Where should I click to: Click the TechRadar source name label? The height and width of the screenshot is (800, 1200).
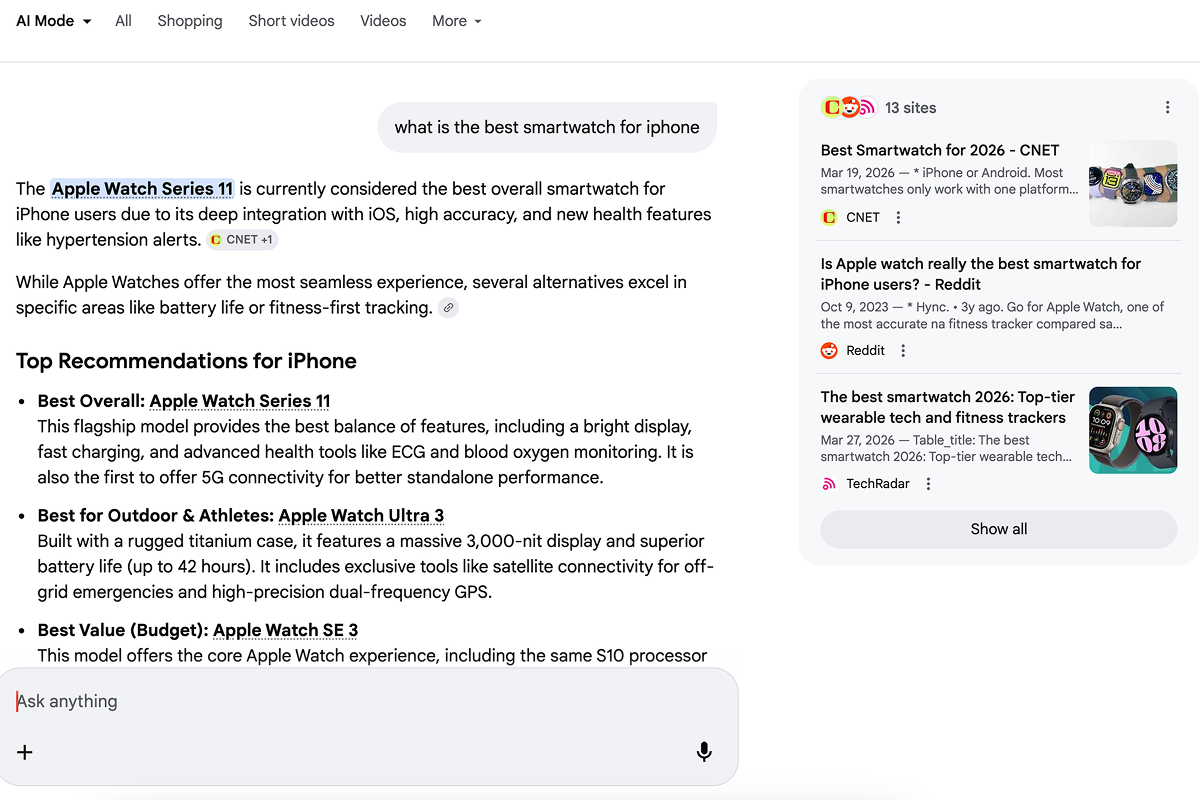[878, 484]
